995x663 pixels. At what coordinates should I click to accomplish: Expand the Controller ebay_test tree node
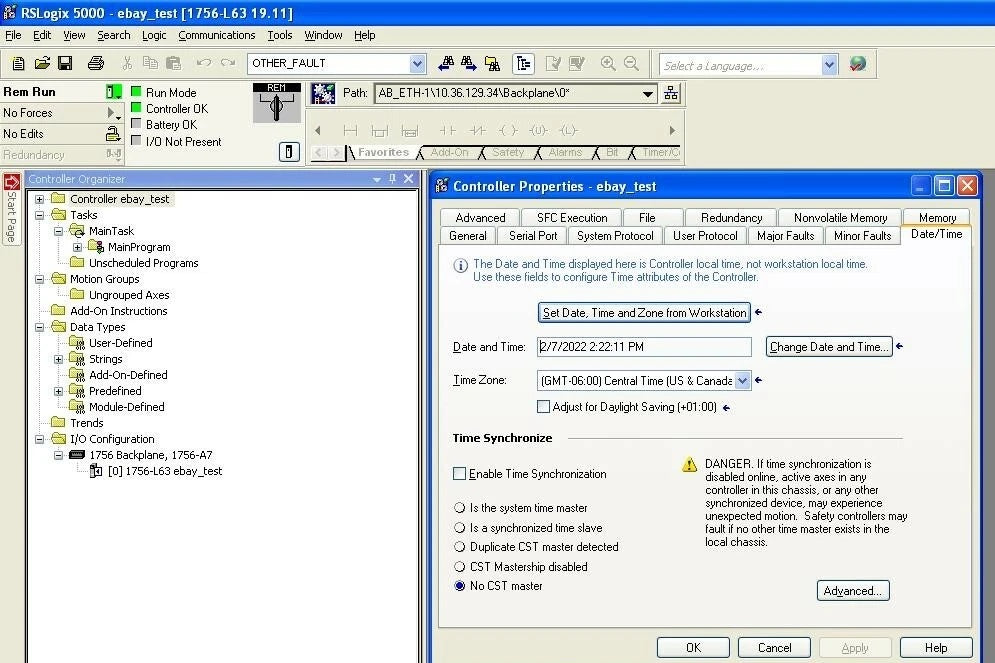pyautogui.click(x=39, y=199)
